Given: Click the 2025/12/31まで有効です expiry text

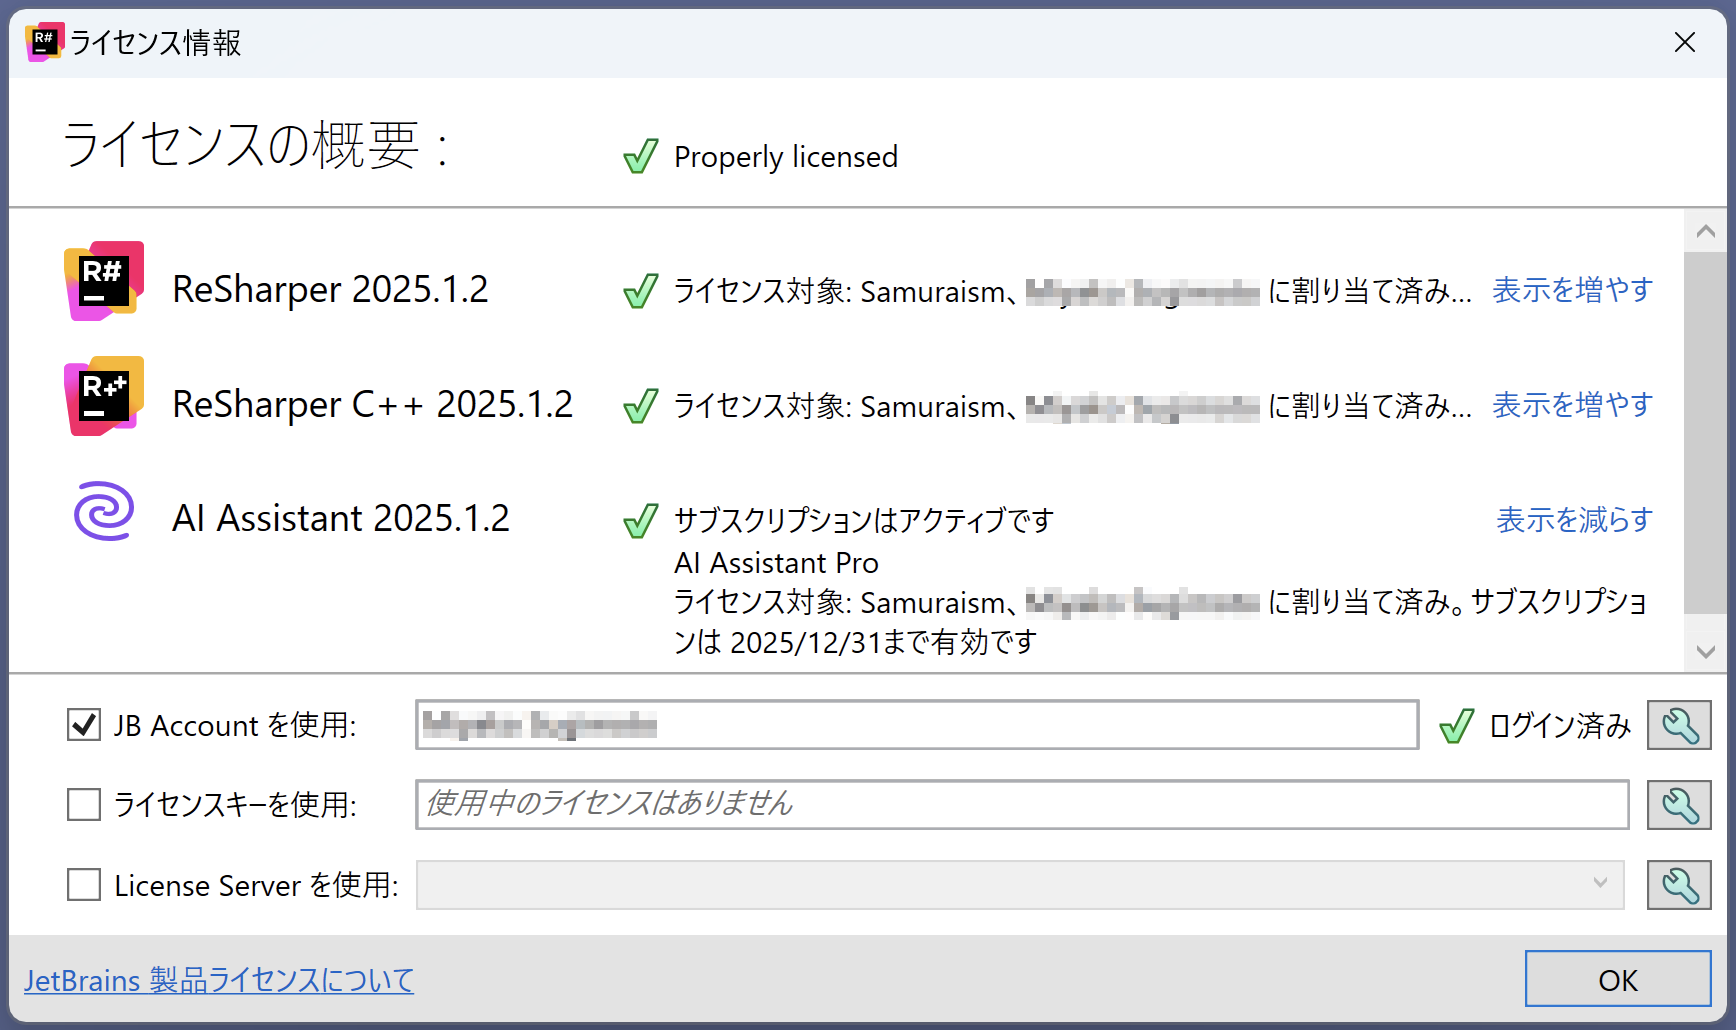Looking at the screenshot, I should (x=884, y=642).
